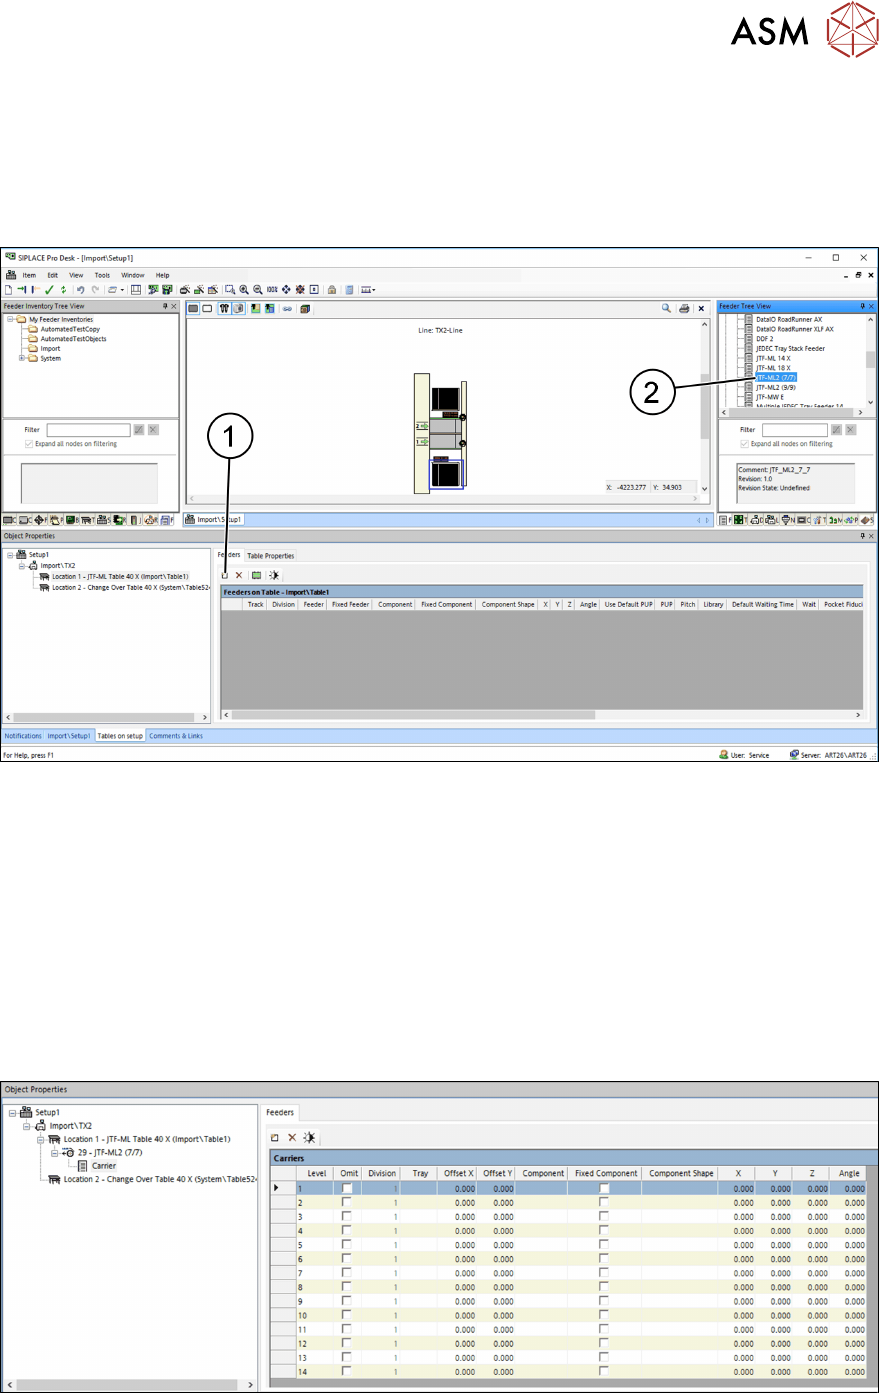Open the Notifications tab

coord(23,736)
